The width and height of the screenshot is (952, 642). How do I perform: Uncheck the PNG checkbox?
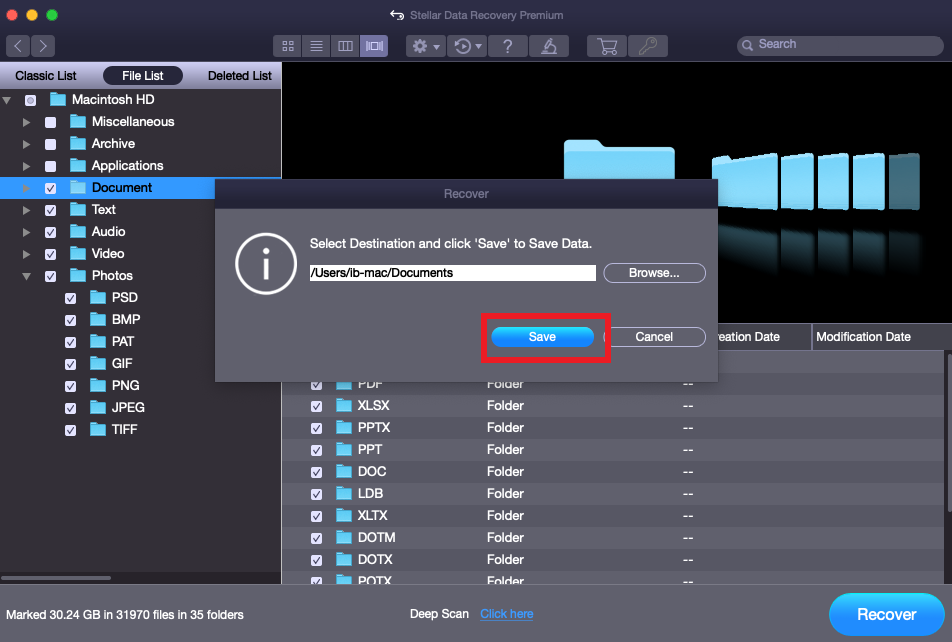pos(70,386)
